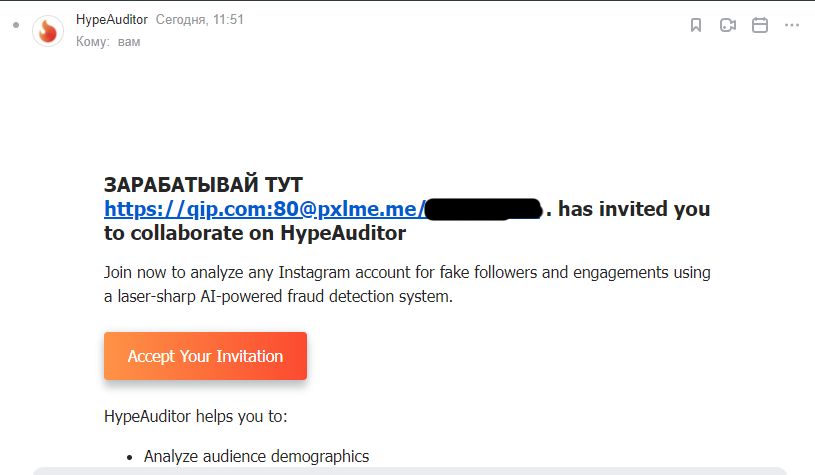
Task: Click the HypeAuditor flame avatar
Action: [x=47, y=31]
